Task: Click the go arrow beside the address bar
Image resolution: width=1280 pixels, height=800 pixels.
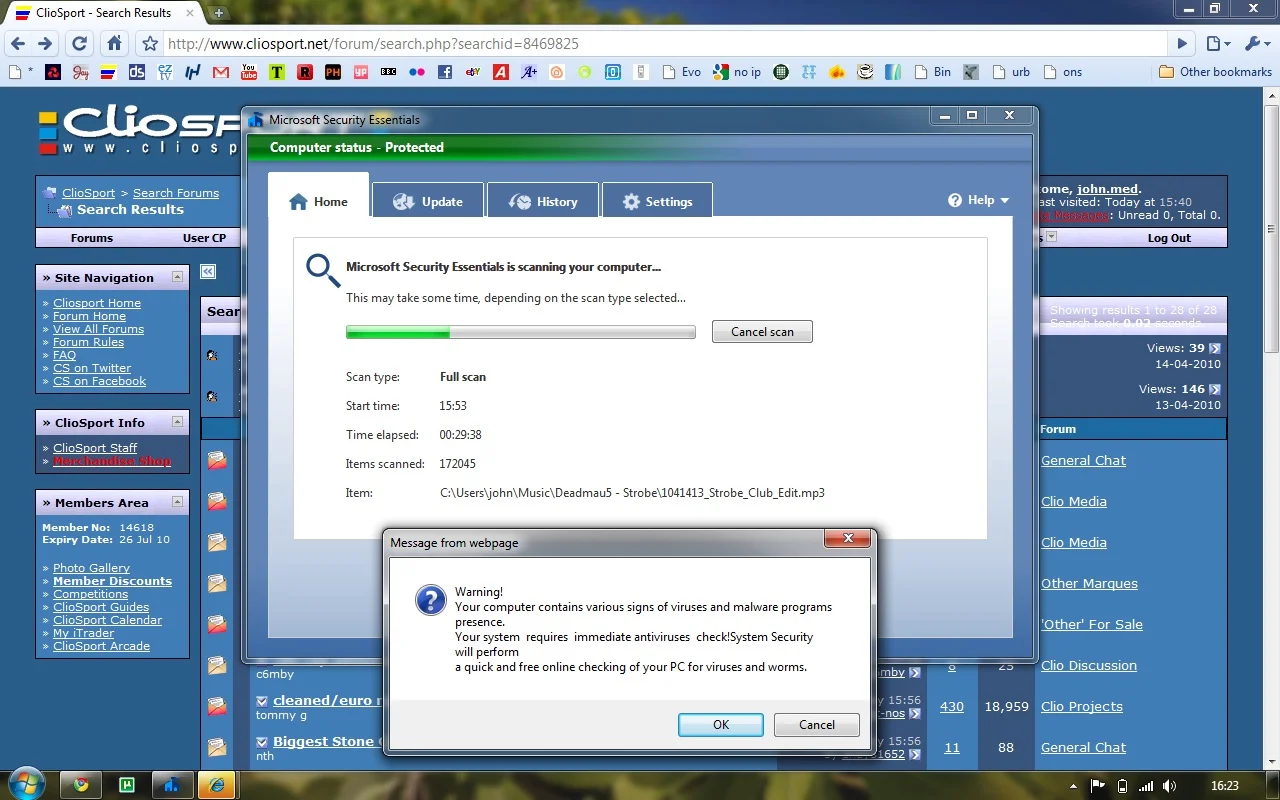Action: point(1182,44)
